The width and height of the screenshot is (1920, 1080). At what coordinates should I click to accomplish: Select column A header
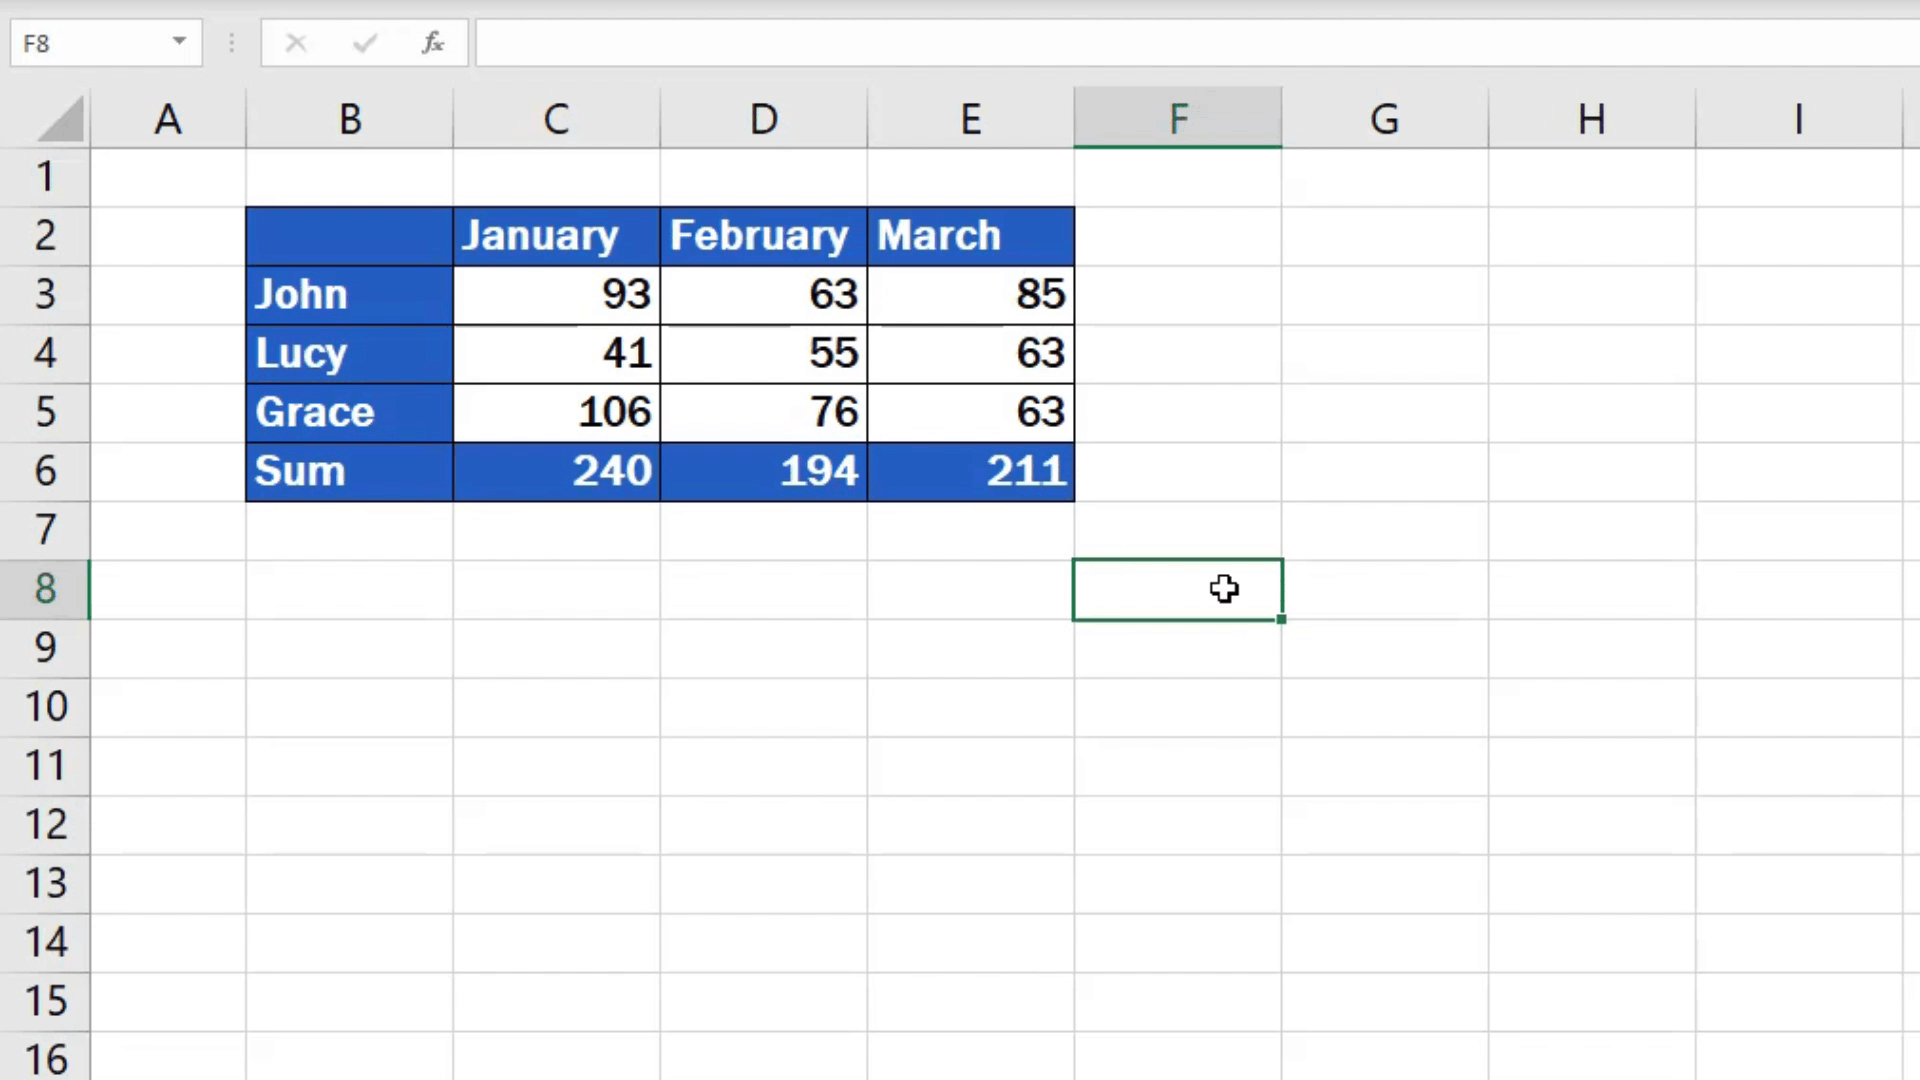tap(167, 118)
